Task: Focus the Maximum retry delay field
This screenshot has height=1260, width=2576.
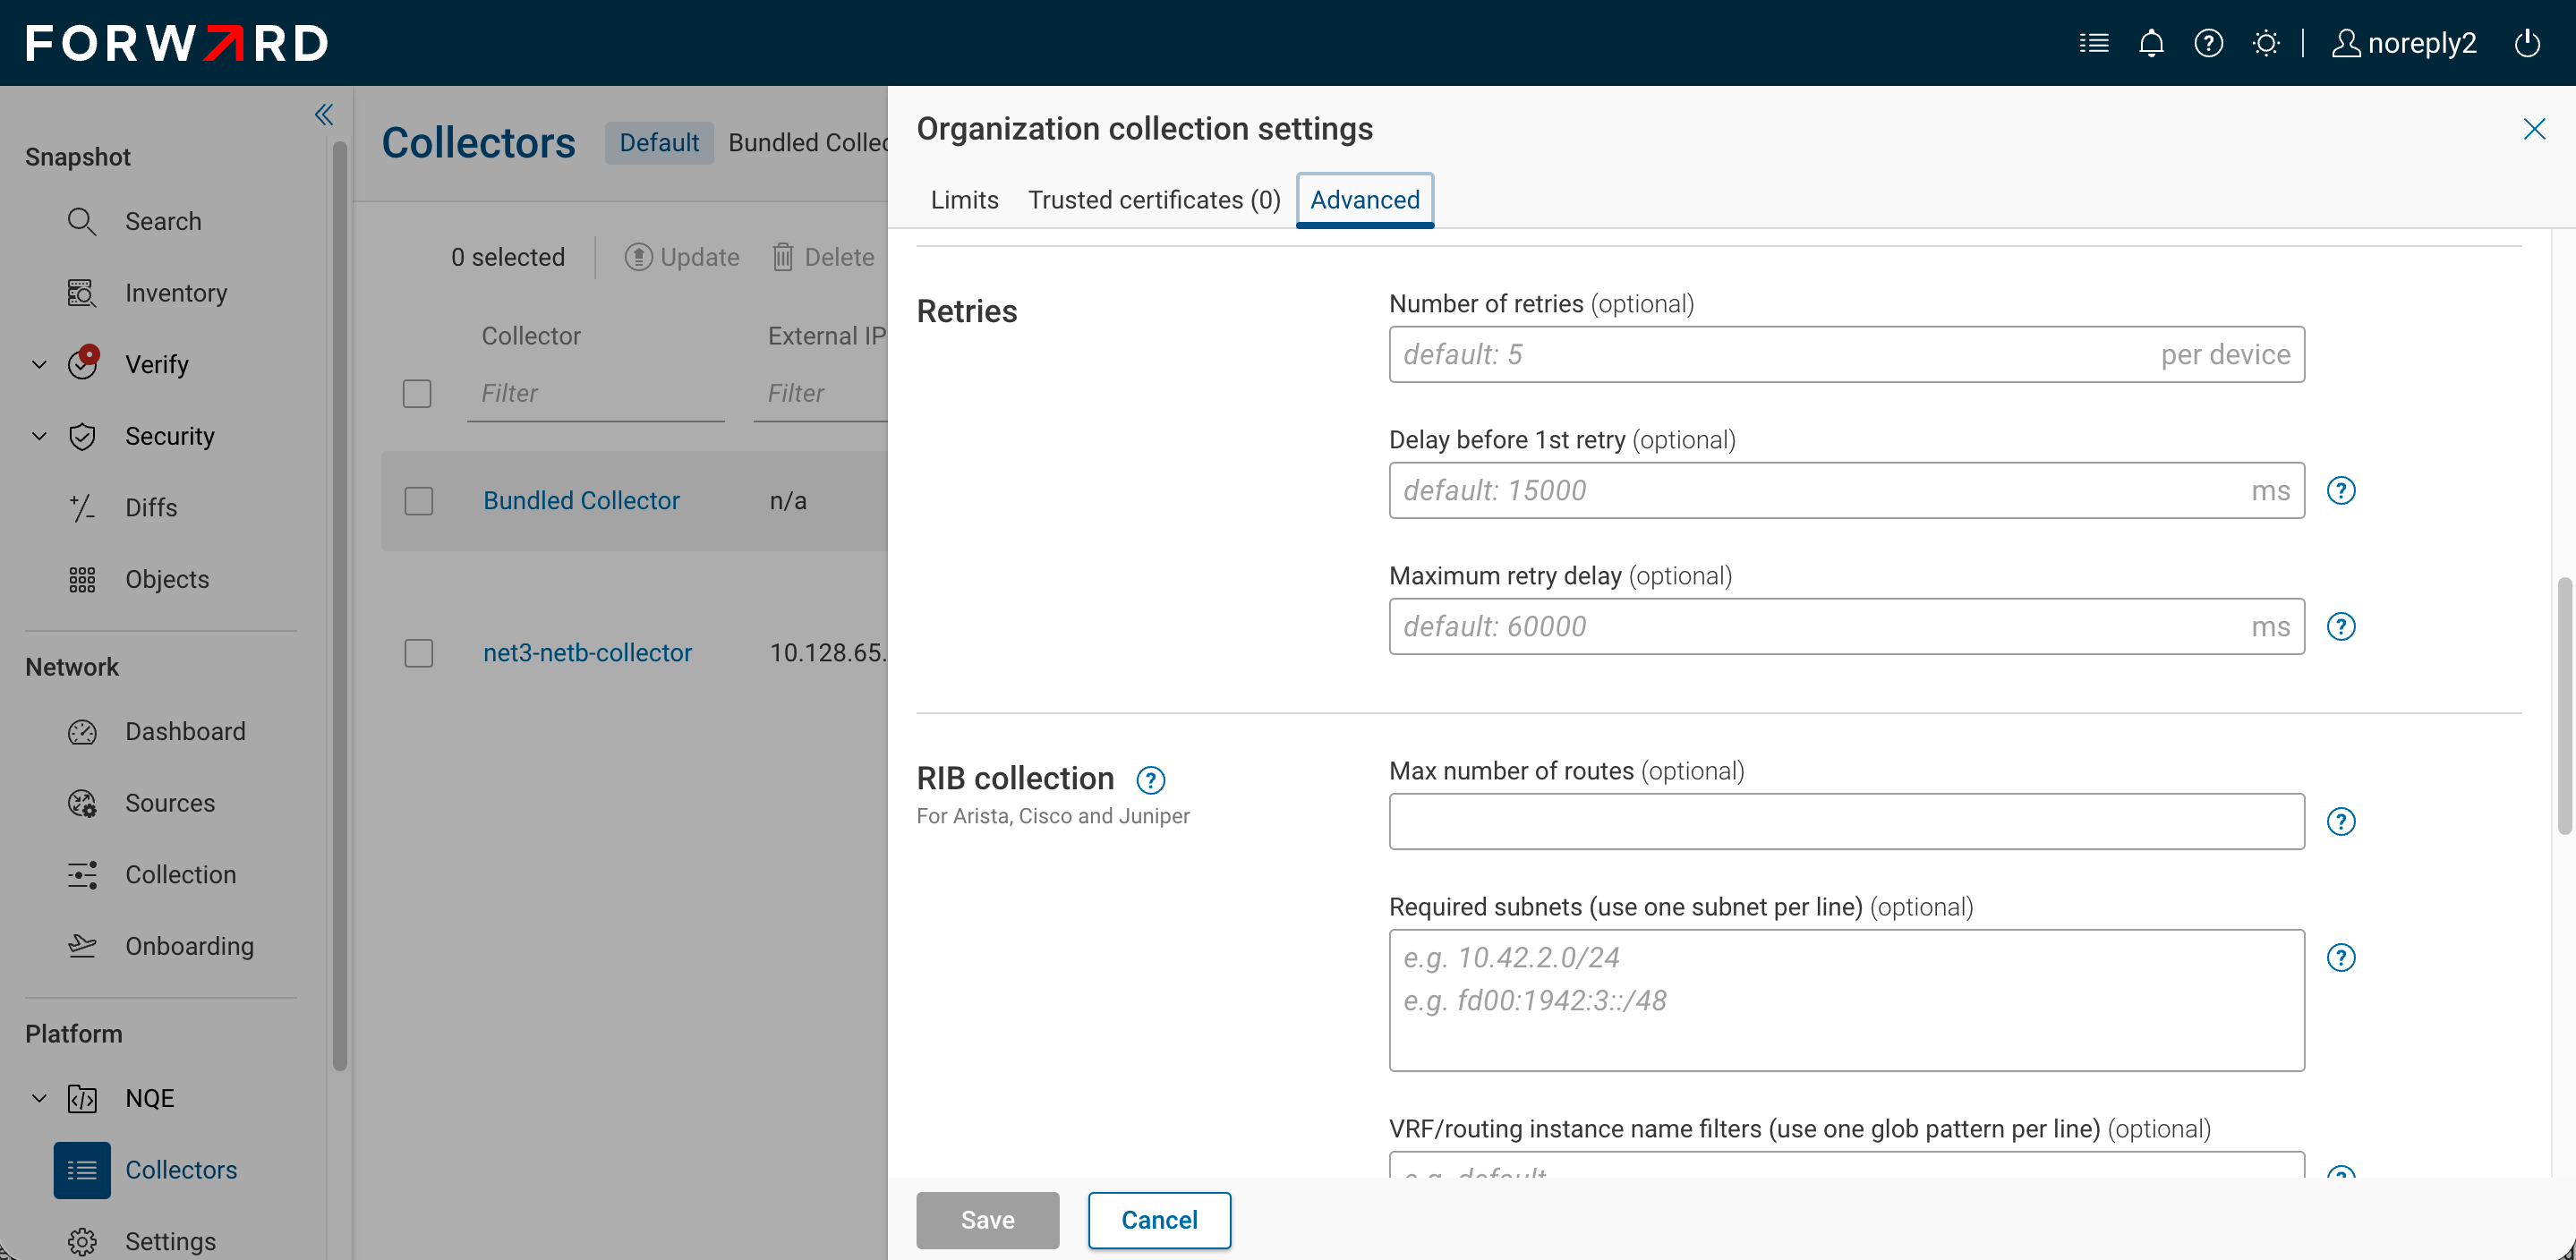Action: coord(1846,626)
